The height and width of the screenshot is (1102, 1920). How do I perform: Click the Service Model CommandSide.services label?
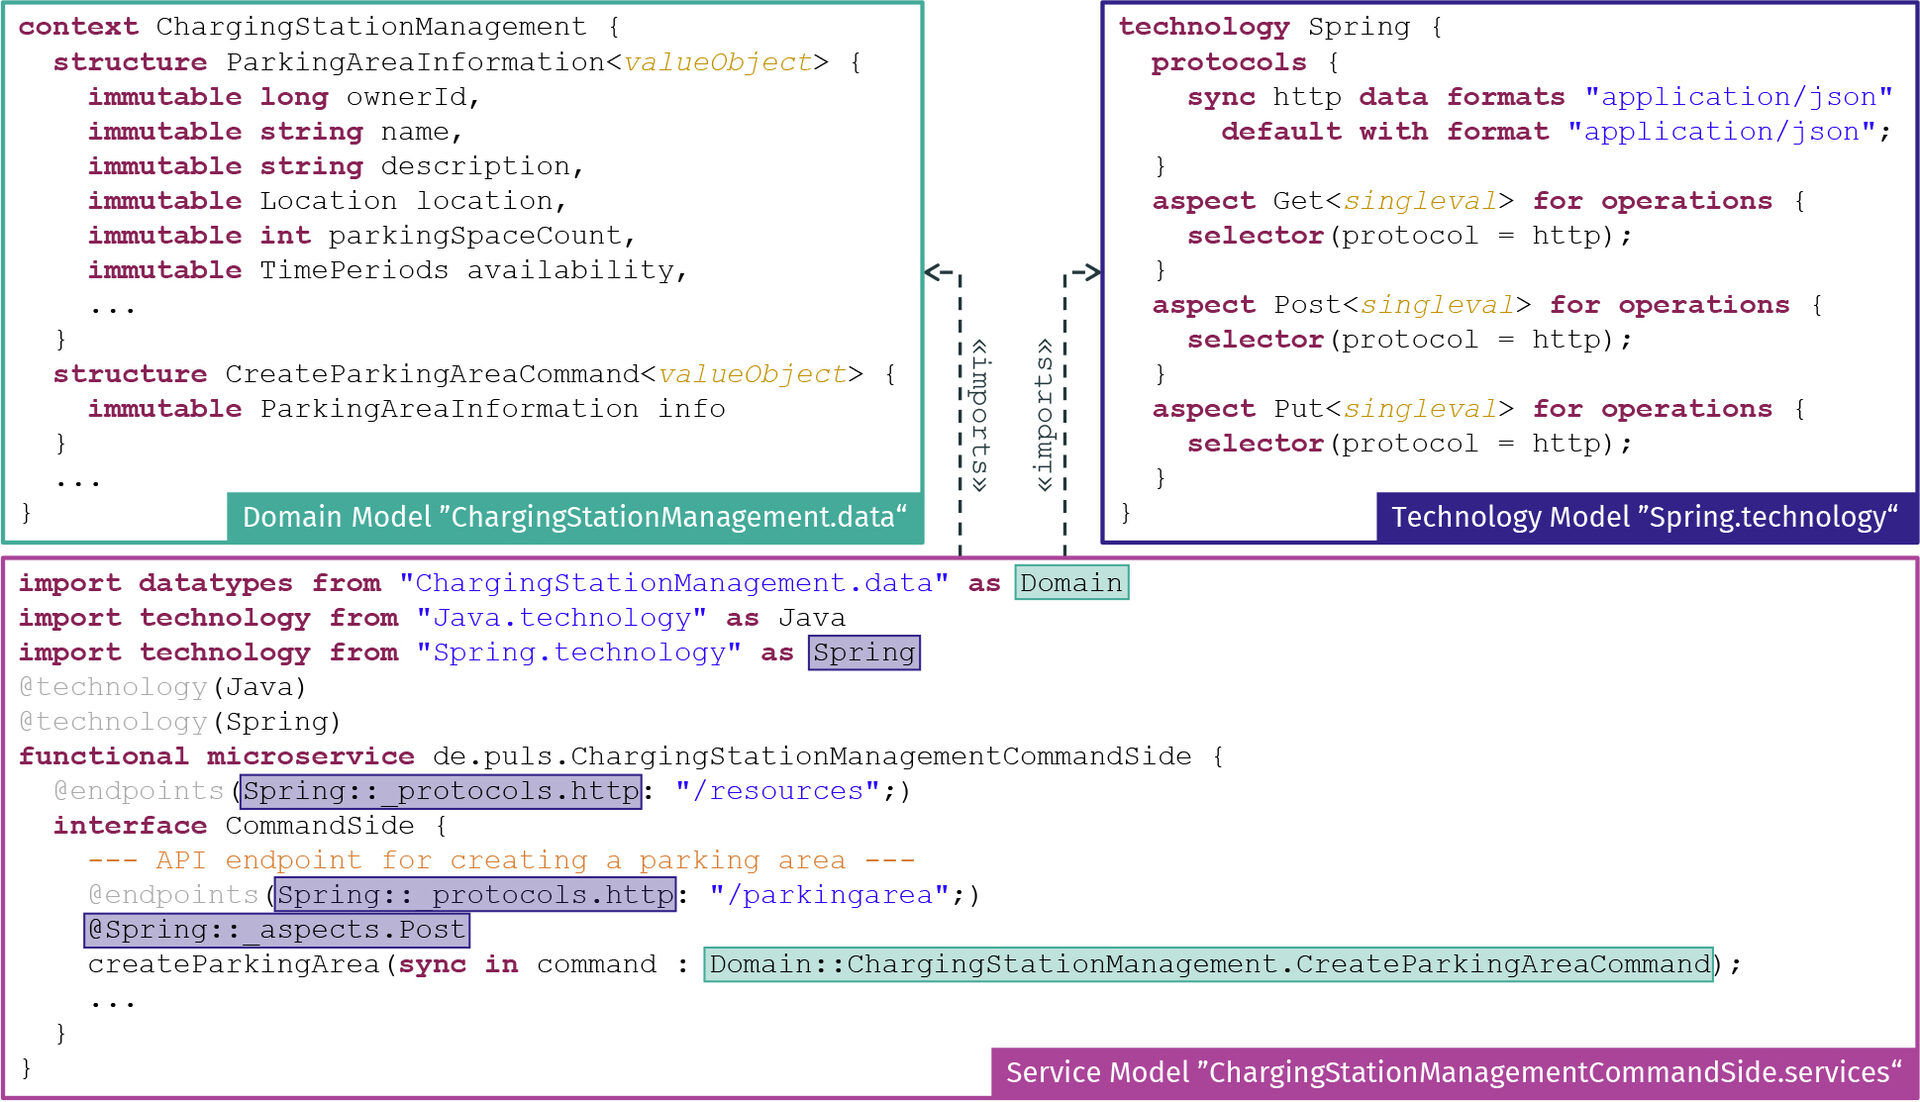click(1453, 1072)
